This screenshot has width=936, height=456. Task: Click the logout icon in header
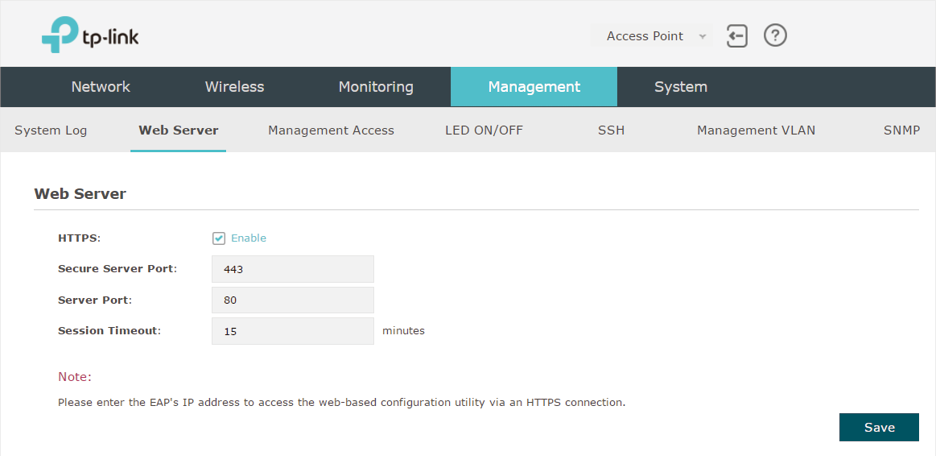[x=737, y=36]
